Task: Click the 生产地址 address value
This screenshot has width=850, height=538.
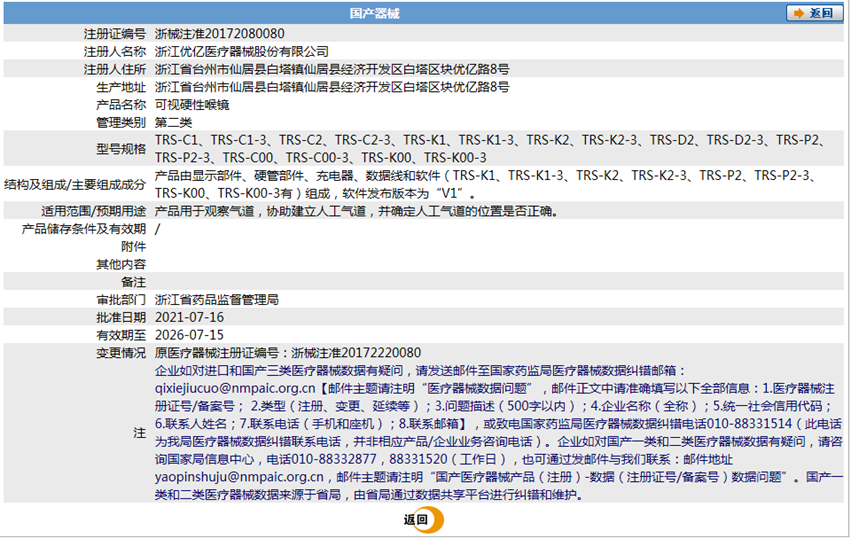Action: tap(332, 87)
